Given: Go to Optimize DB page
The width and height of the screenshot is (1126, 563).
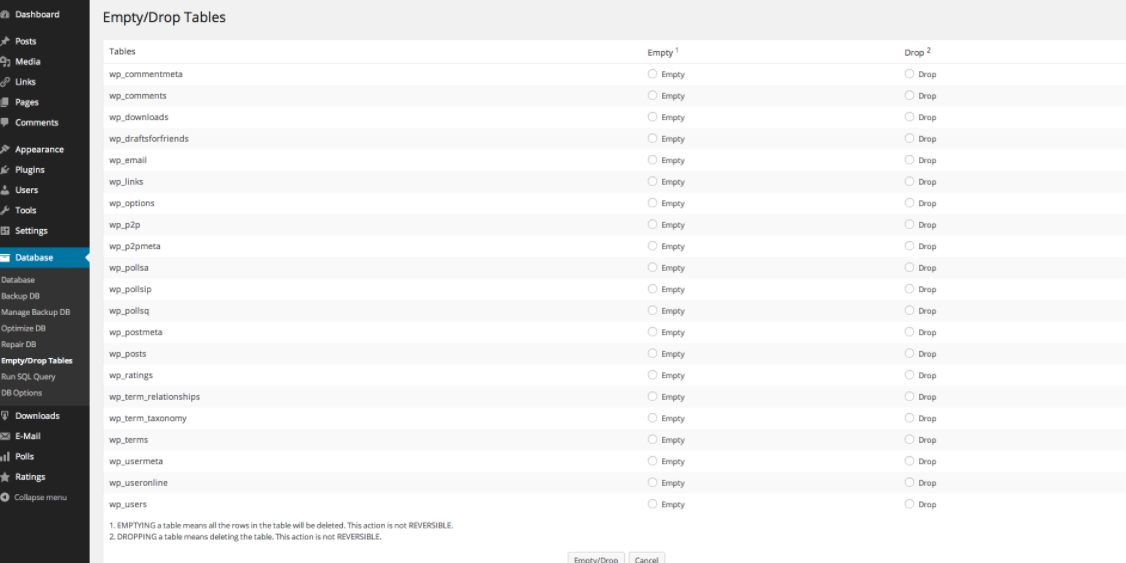Looking at the screenshot, I should pos(24,328).
